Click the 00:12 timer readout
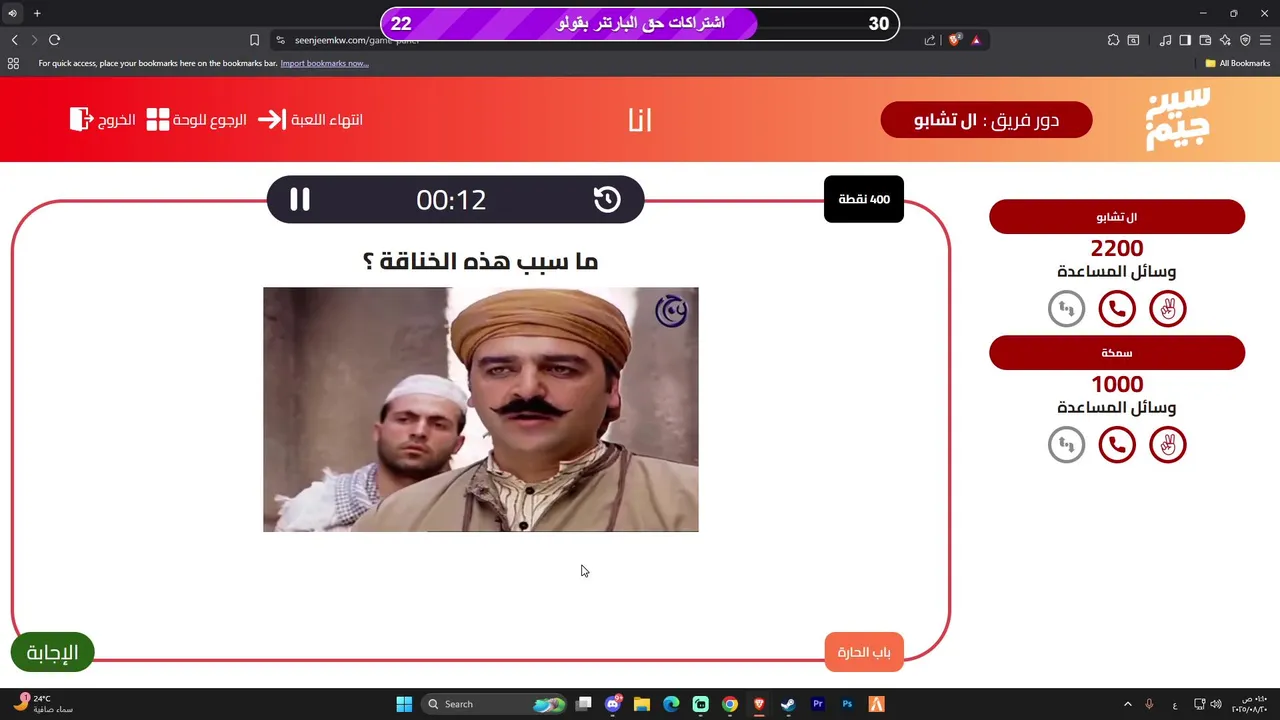 point(451,200)
